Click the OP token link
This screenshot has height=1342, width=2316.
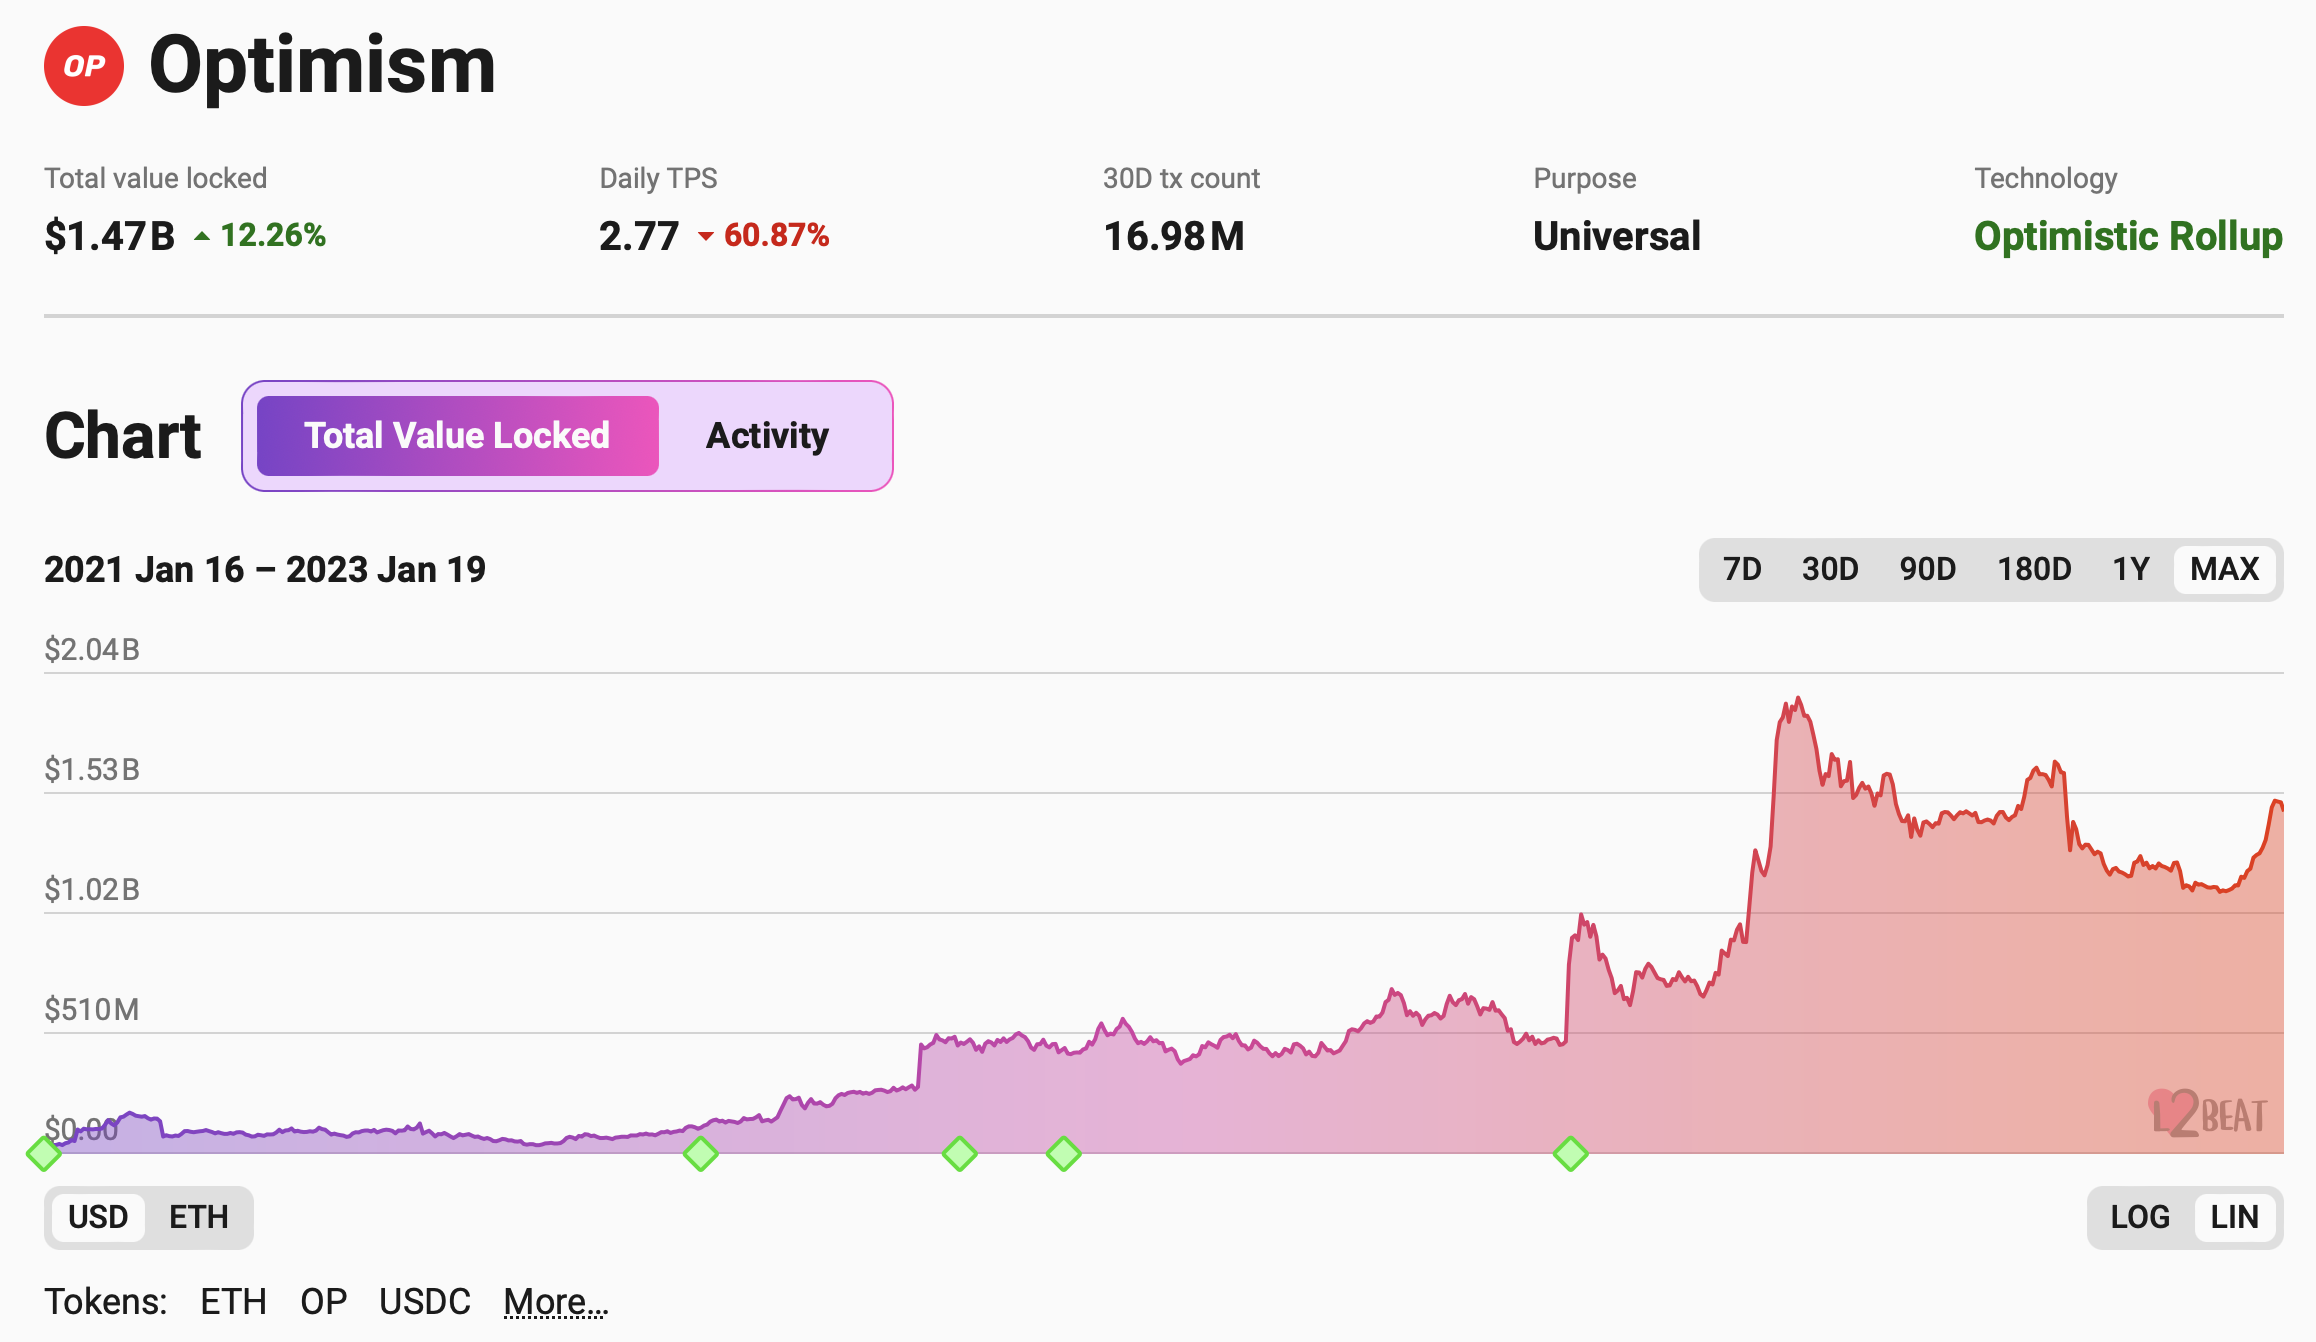point(323,1302)
